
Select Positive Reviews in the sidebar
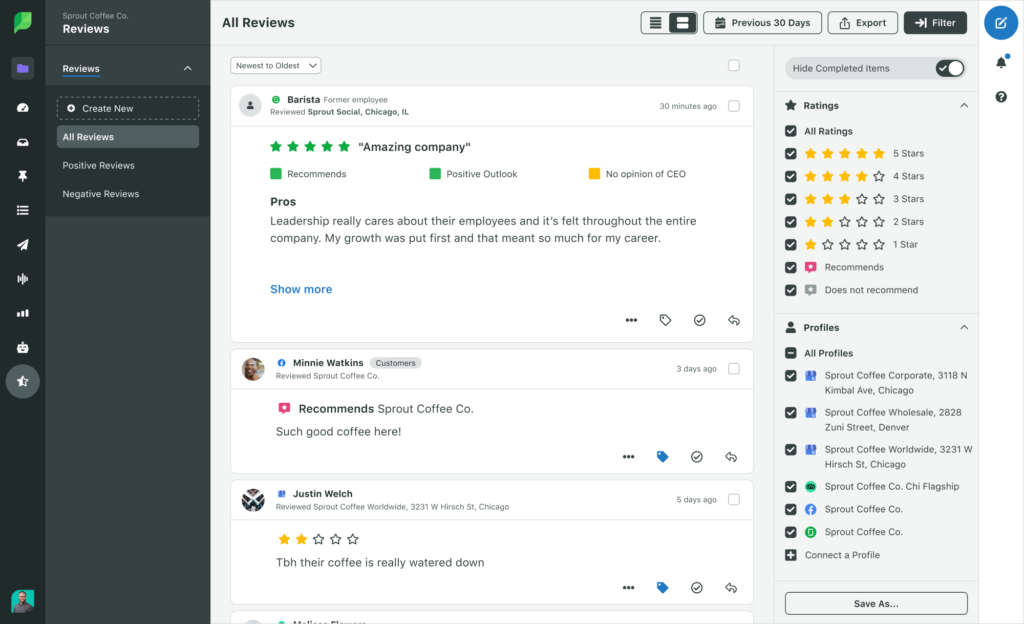pyautogui.click(x=98, y=165)
